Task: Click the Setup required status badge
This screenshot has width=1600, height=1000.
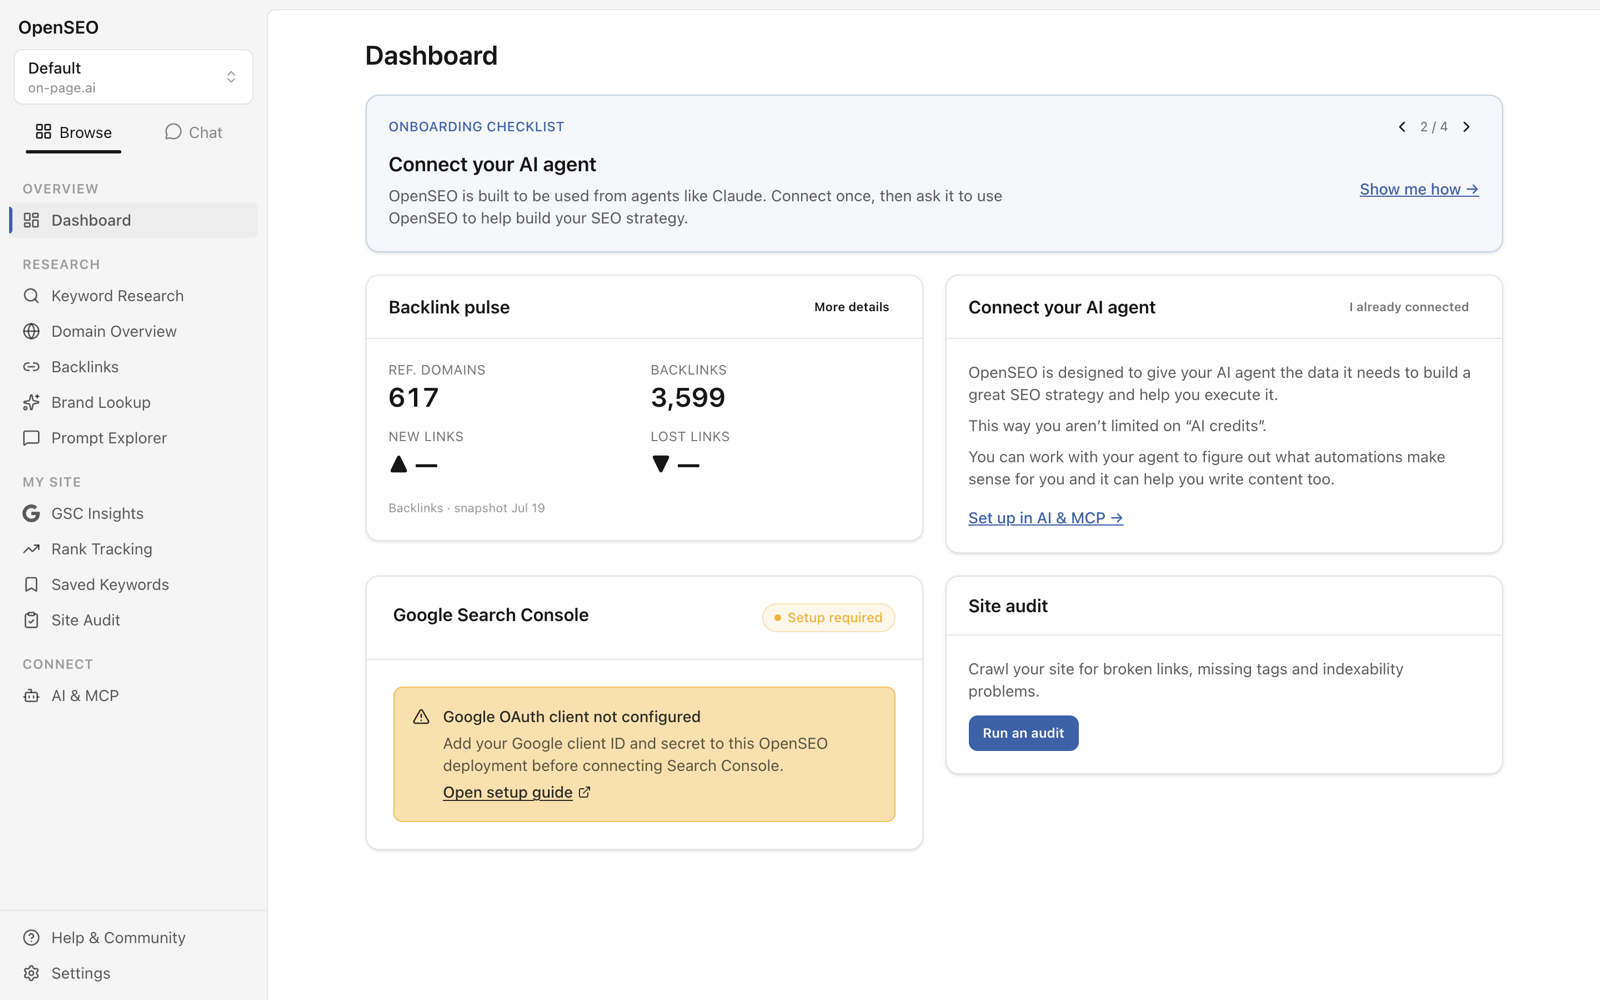Action: click(829, 617)
